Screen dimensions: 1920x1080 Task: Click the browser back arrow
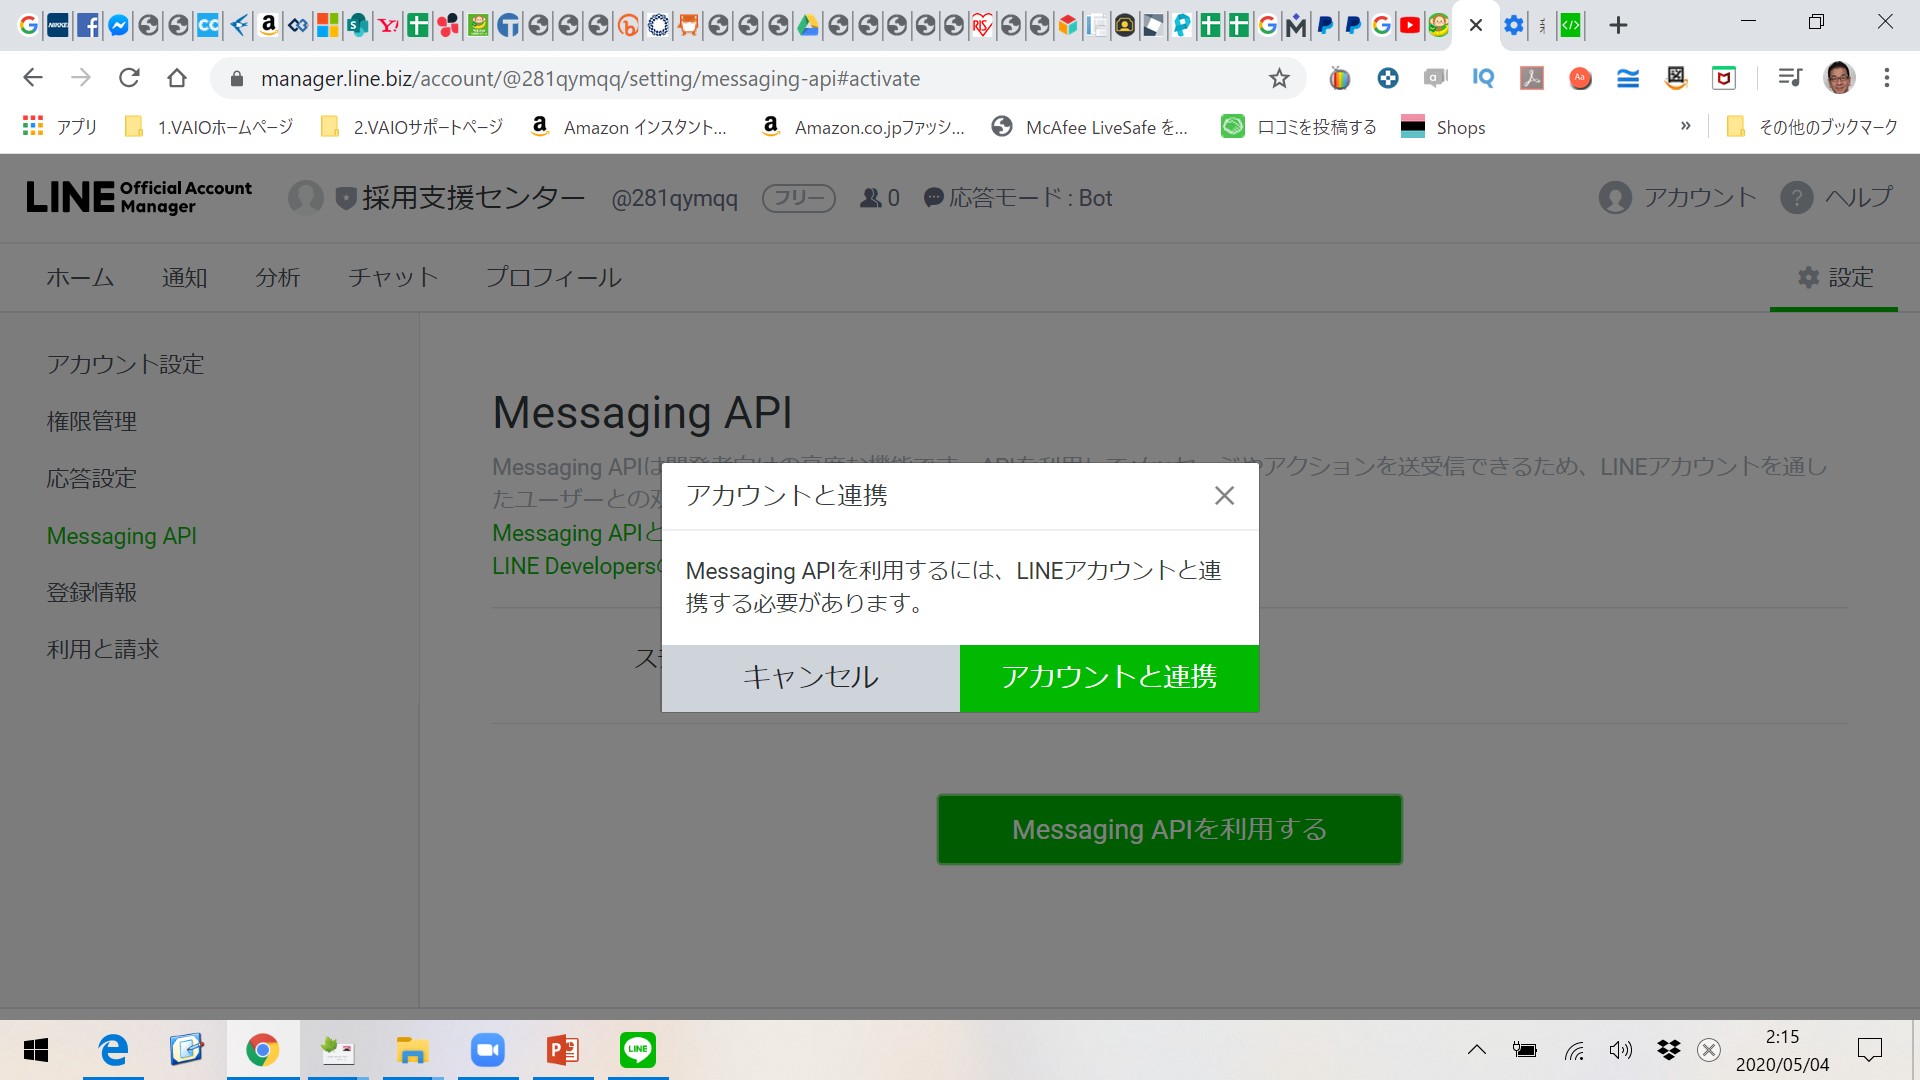[33, 78]
